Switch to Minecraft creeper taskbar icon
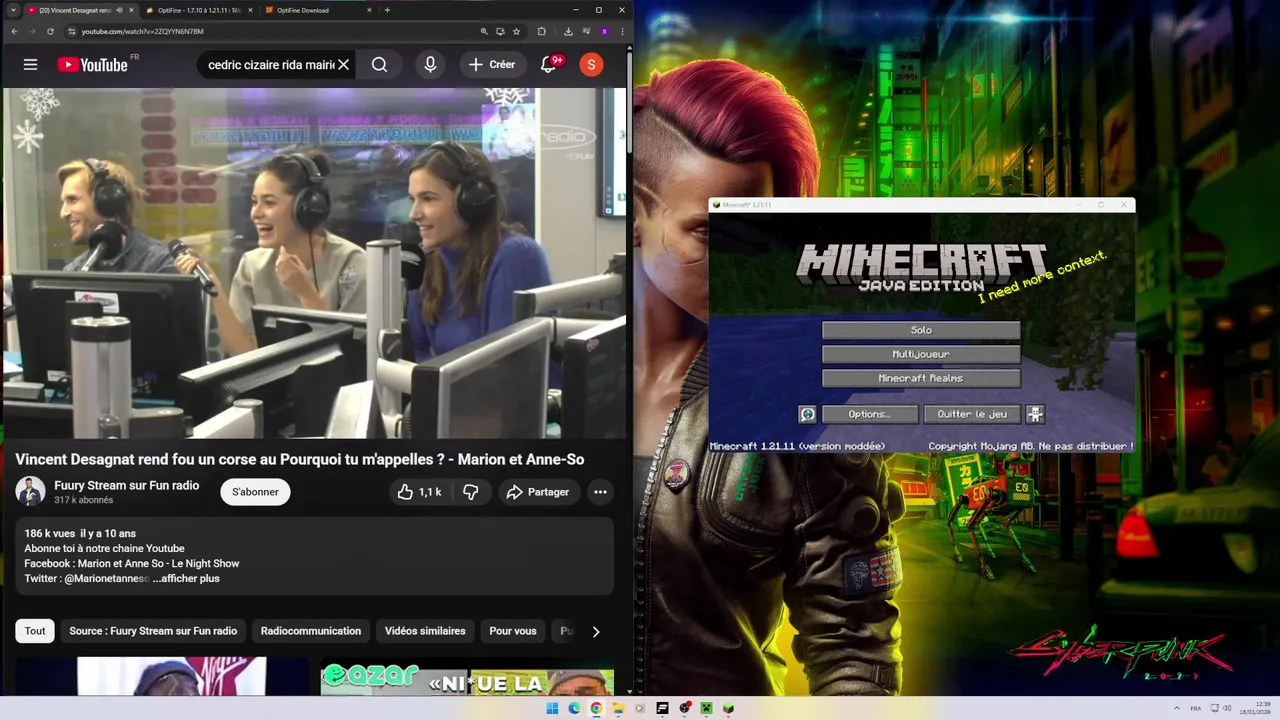The height and width of the screenshot is (720, 1280). pyautogui.click(x=706, y=708)
